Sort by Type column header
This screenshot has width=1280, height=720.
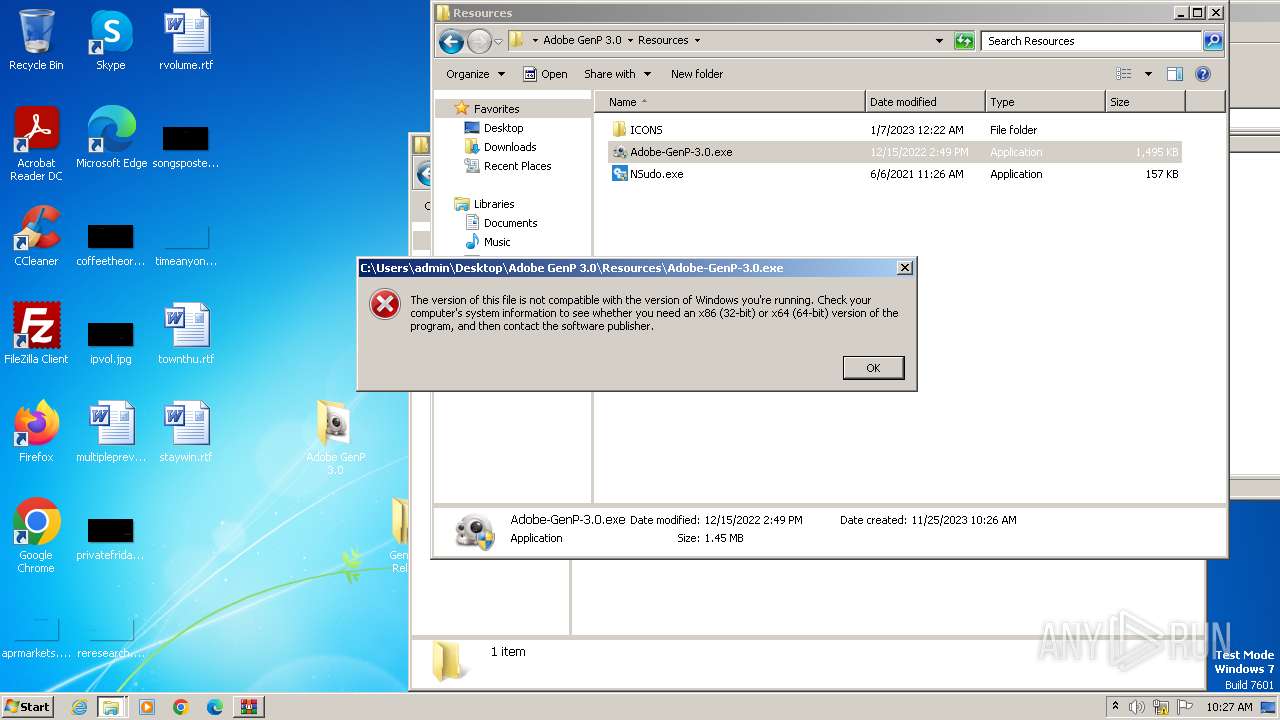(x=1045, y=102)
